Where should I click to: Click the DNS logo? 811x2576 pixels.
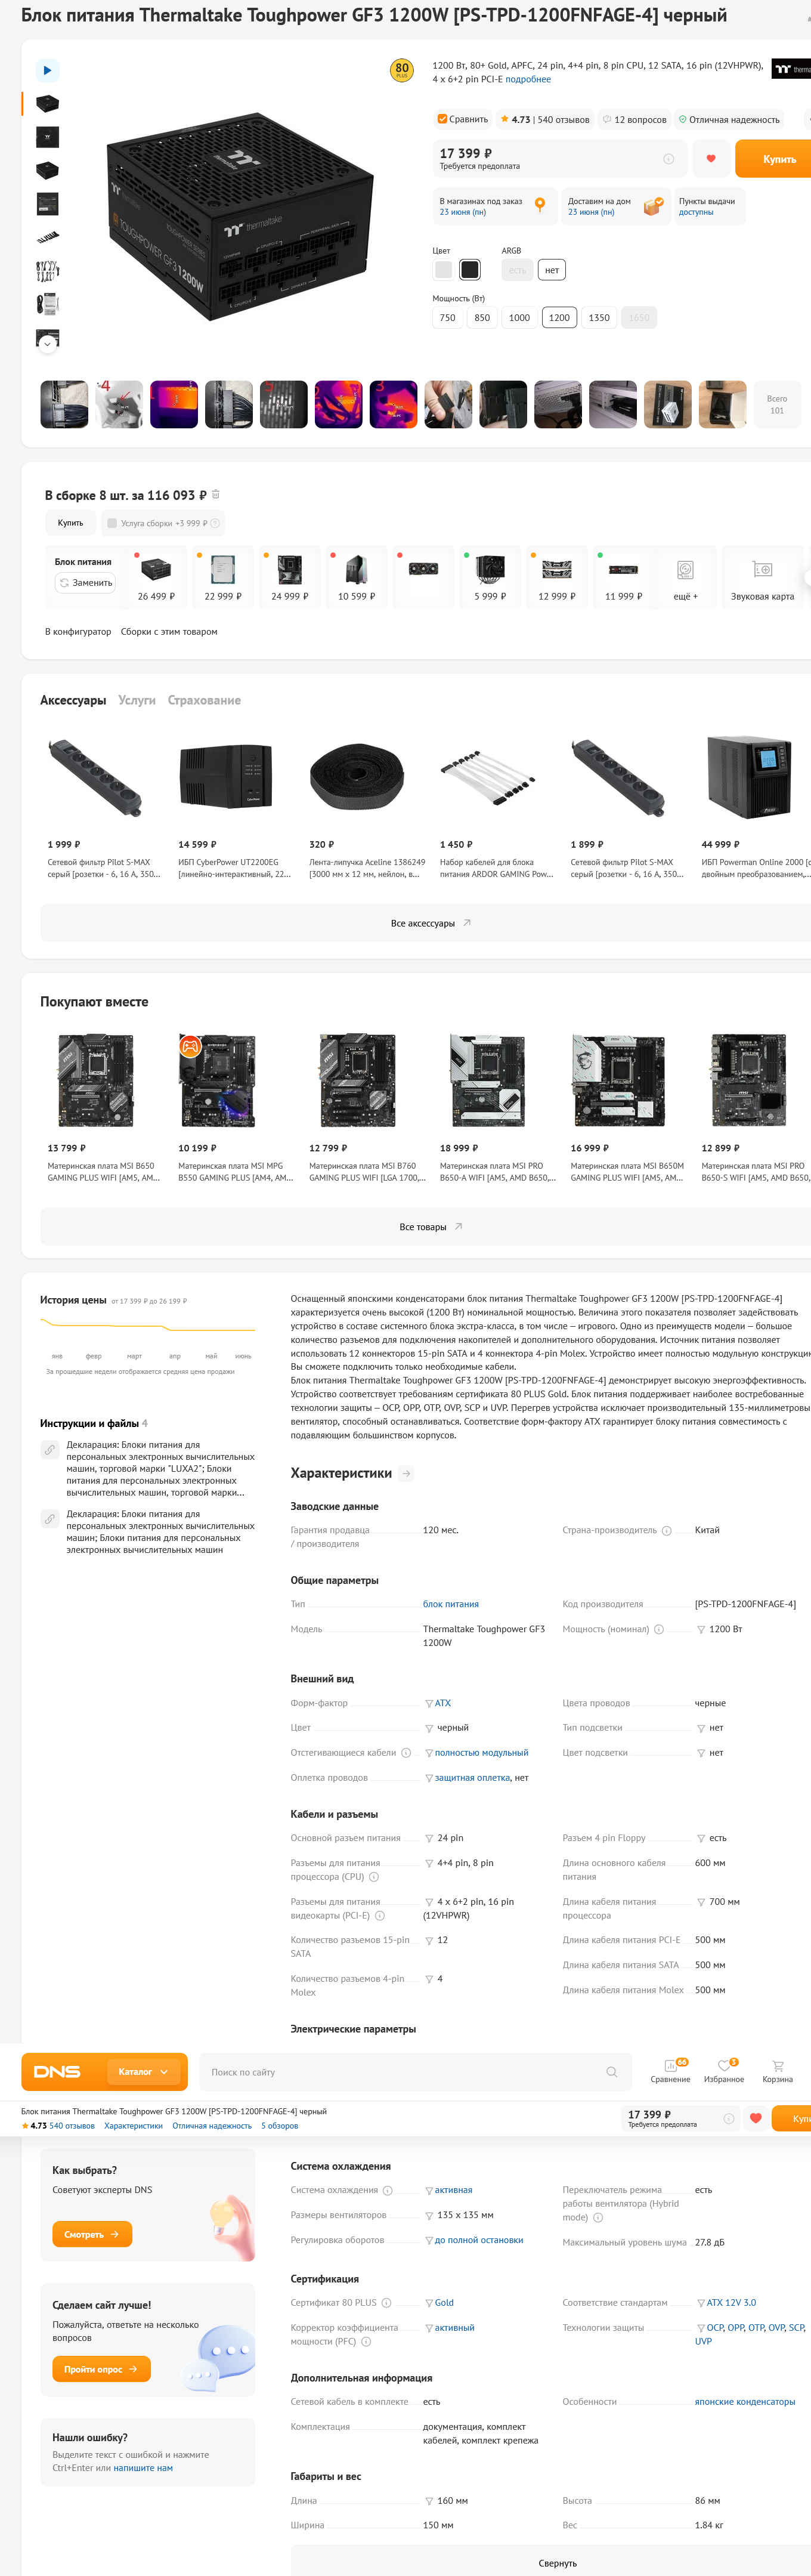click(57, 2072)
